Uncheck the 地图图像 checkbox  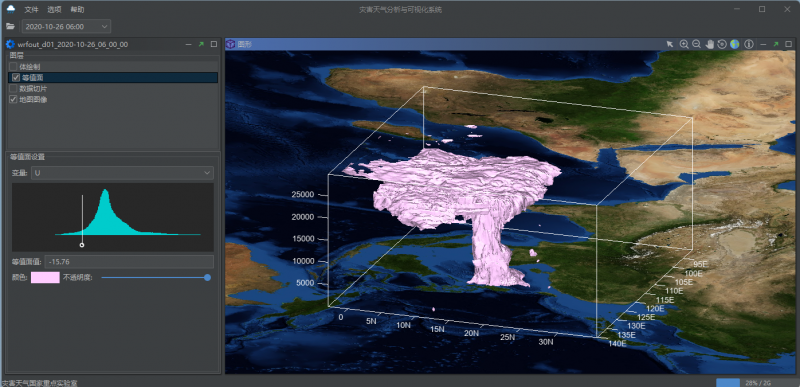pos(13,99)
